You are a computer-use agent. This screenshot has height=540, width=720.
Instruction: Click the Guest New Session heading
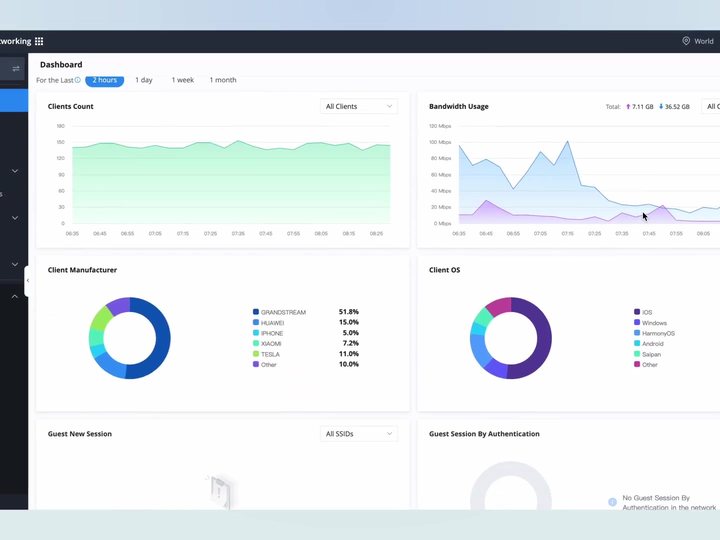click(80, 434)
